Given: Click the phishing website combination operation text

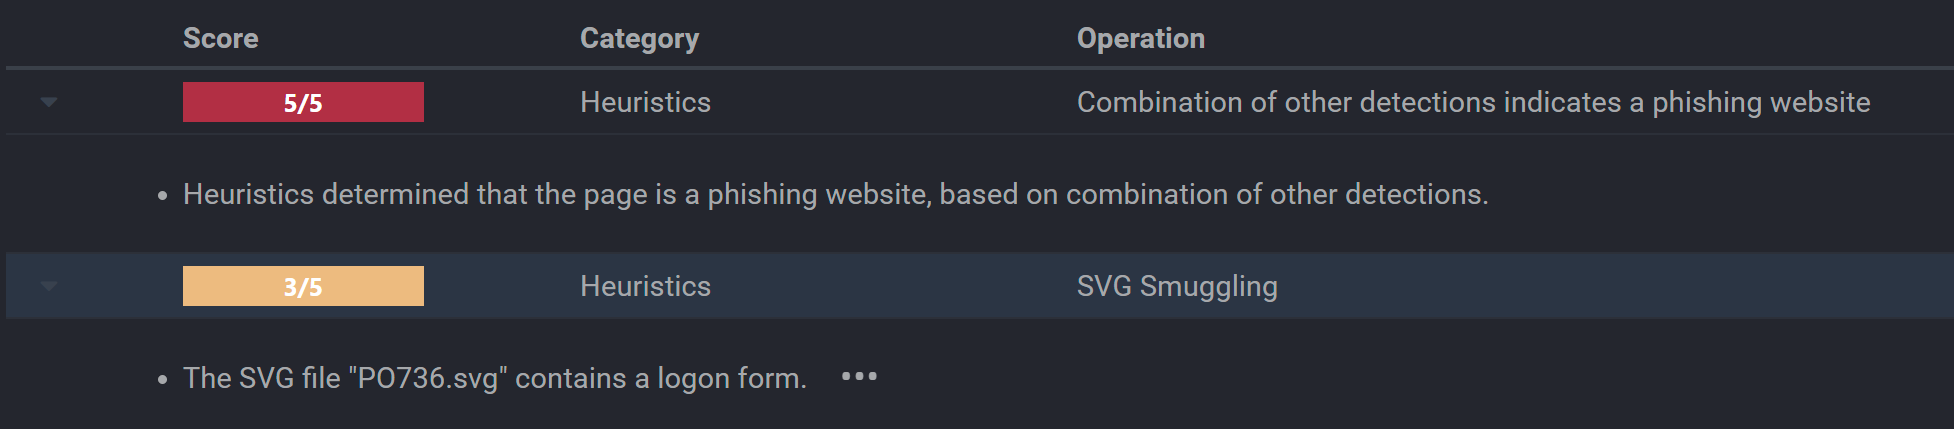Looking at the screenshot, I should (x=1474, y=102).
